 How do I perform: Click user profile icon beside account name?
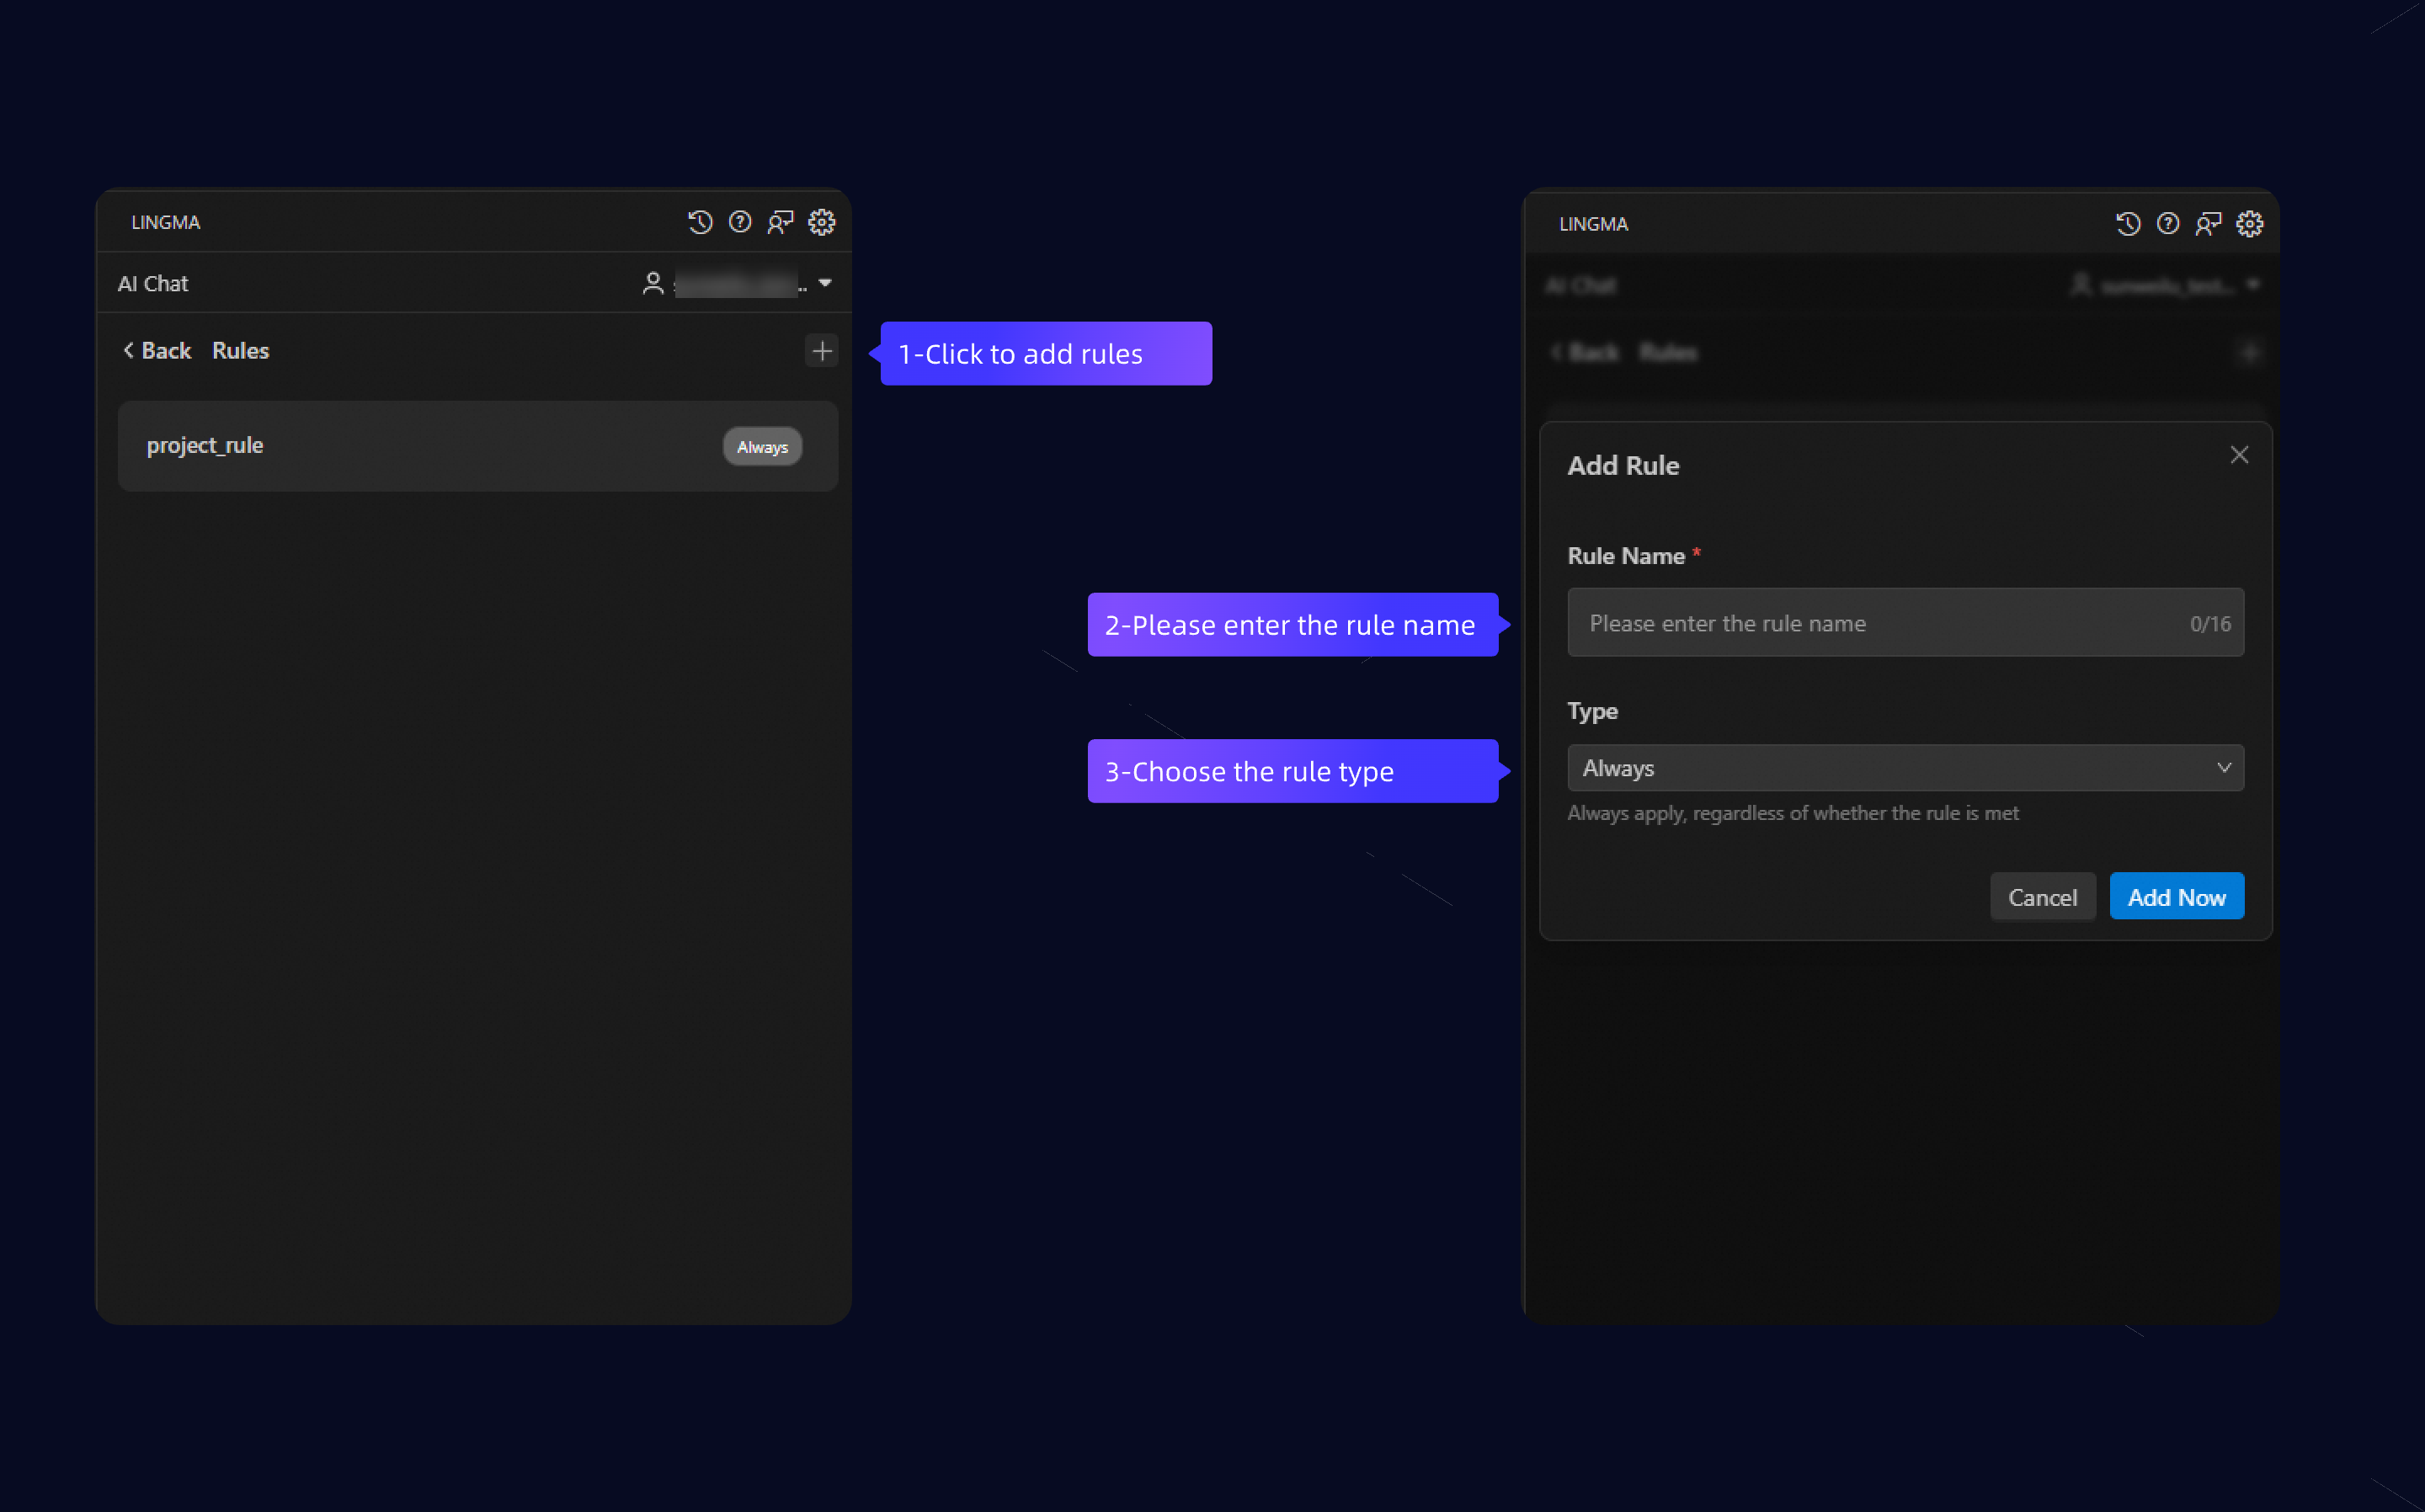(653, 284)
